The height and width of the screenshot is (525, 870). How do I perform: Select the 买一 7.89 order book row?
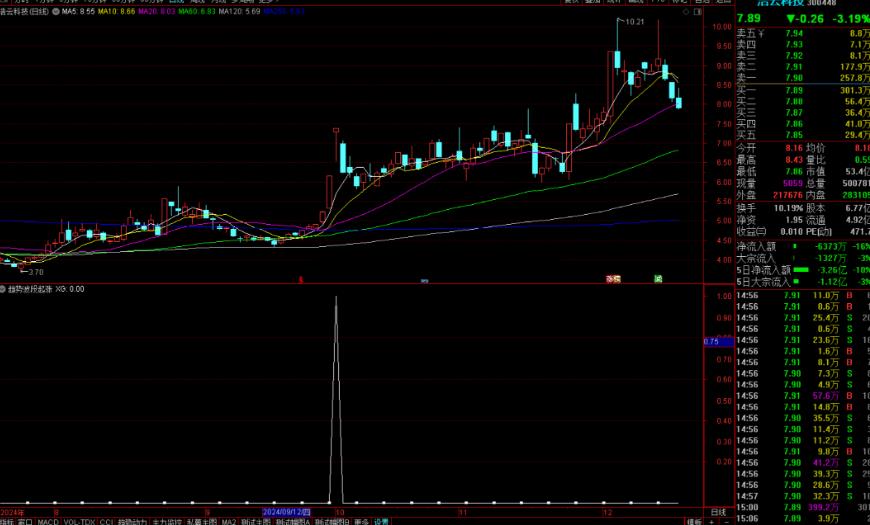(803, 90)
